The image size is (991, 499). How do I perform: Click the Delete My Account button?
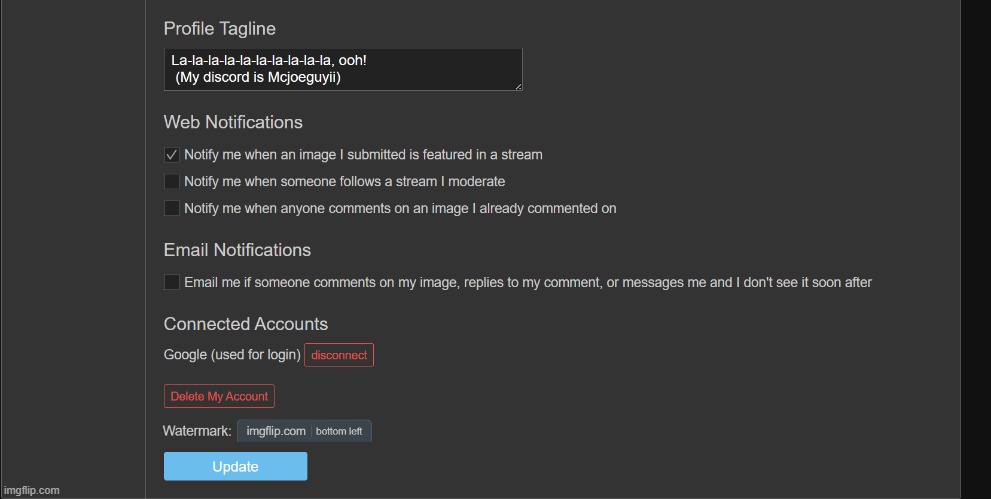(x=219, y=397)
